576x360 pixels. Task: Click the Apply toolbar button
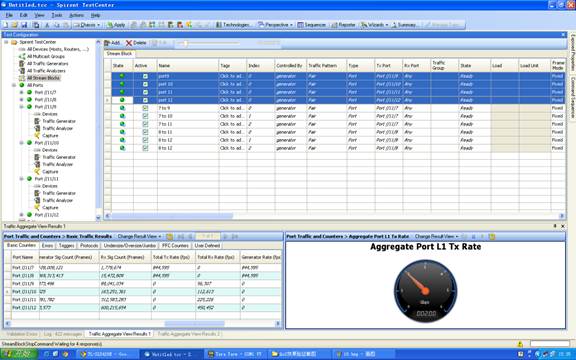pos(116,25)
